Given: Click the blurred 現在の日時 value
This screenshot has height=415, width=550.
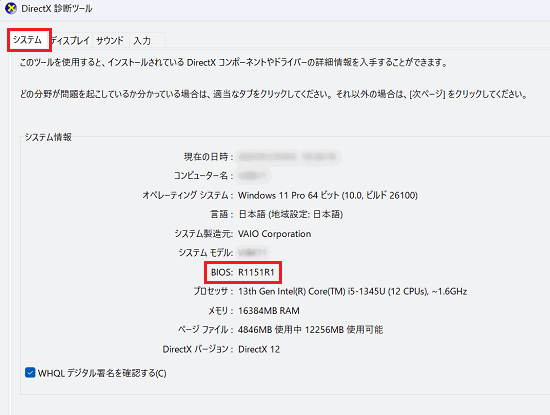Looking at the screenshot, I should [289, 156].
